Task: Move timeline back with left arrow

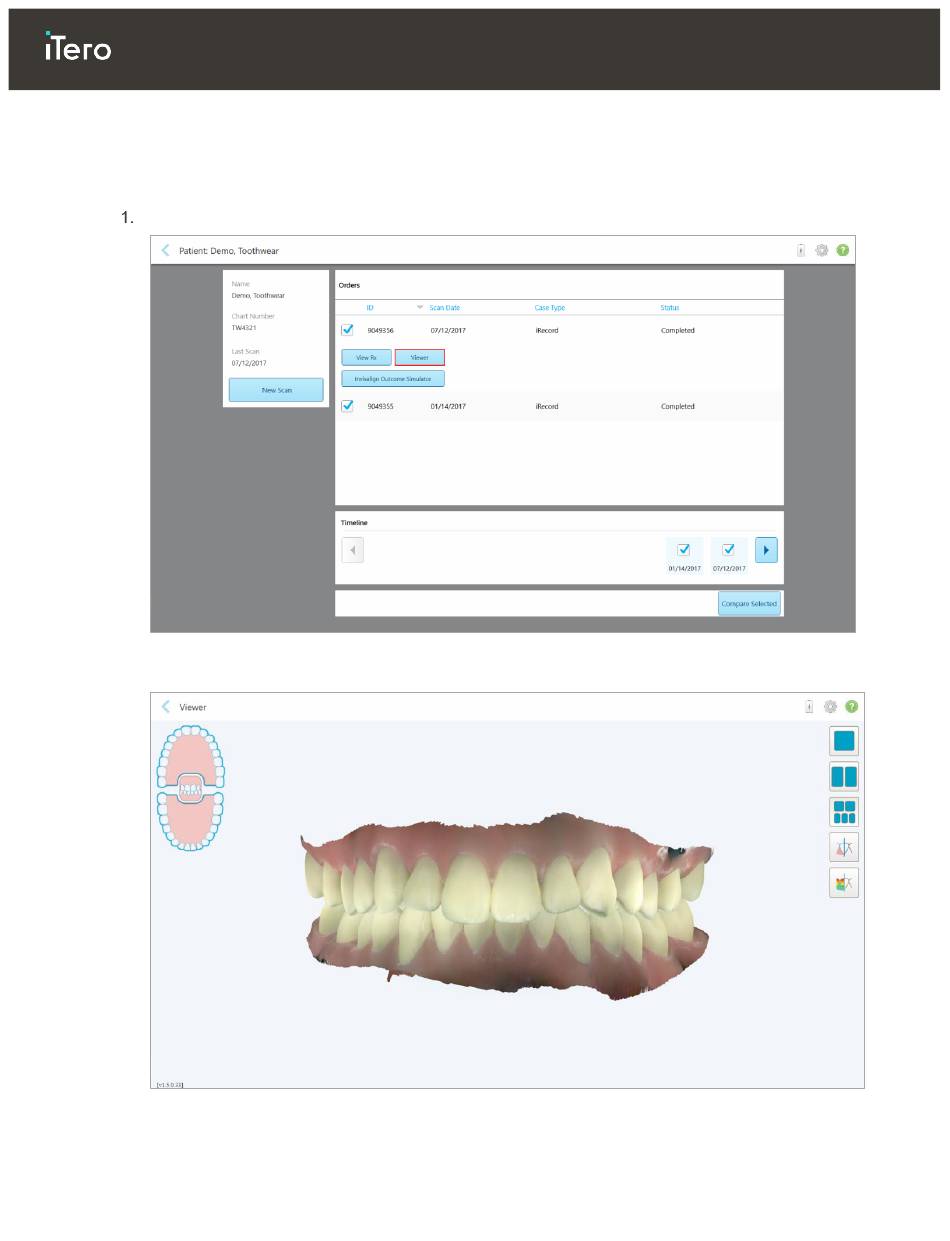Action: pyautogui.click(x=353, y=550)
